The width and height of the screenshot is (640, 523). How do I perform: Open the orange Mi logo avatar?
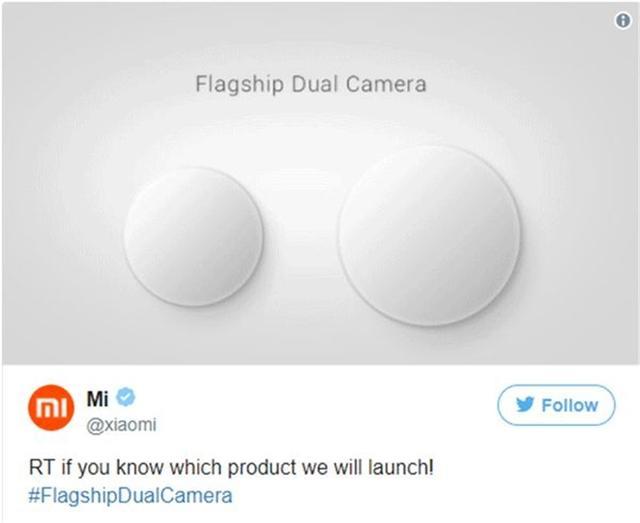coord(51,407)
